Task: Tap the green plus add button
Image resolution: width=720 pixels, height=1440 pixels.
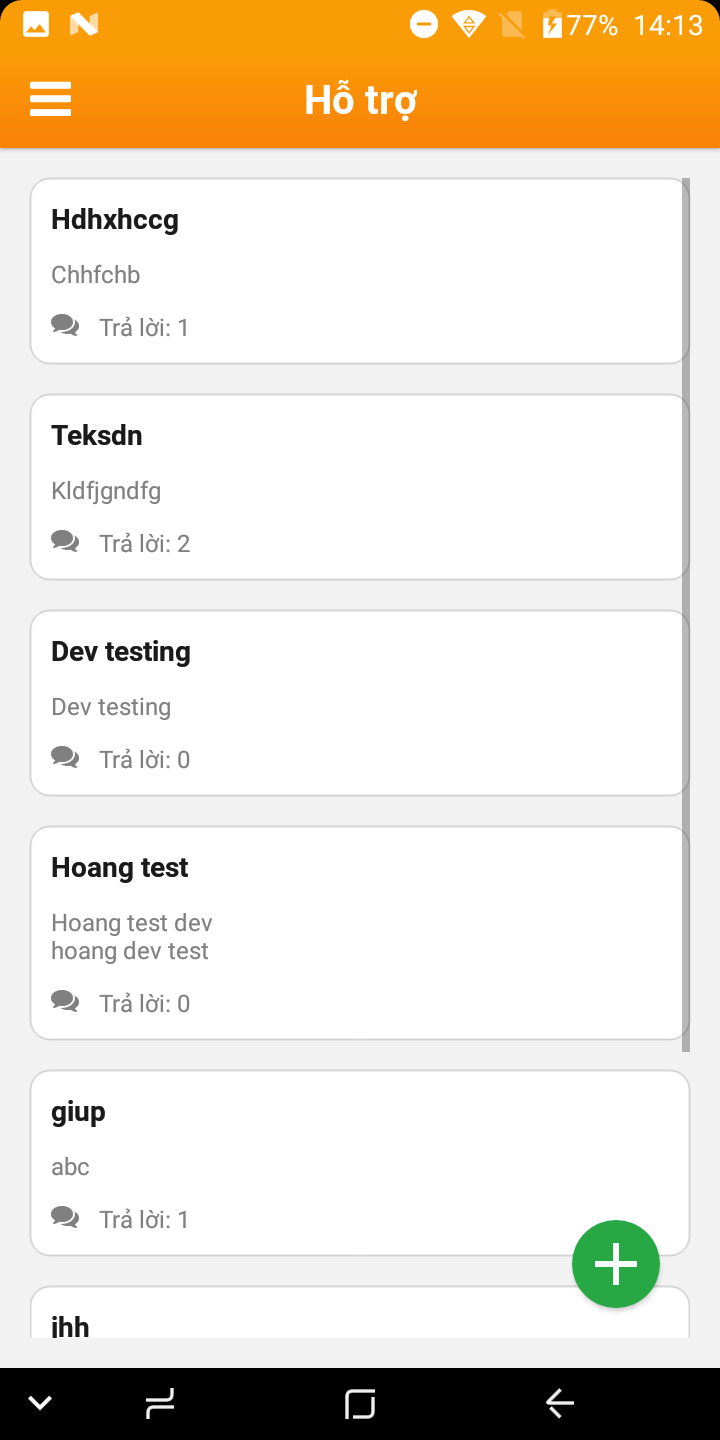Action: tap(615, 1263)
